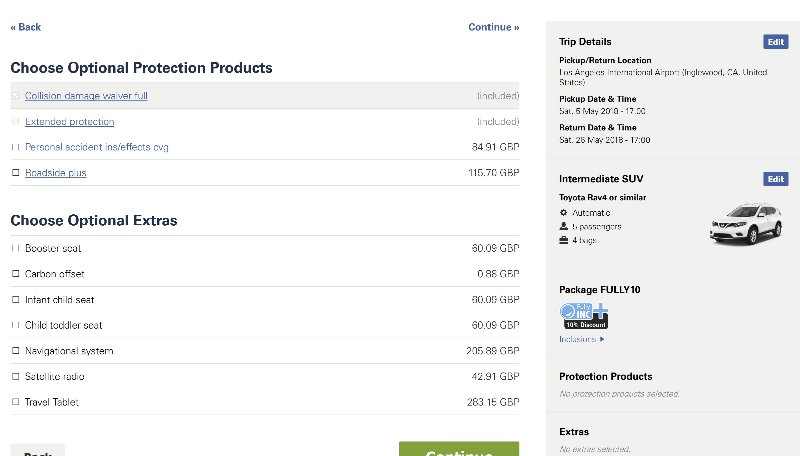Enable the Personal accident ins/effects cvg option
800x456 pixels.
tap(15, 147)
